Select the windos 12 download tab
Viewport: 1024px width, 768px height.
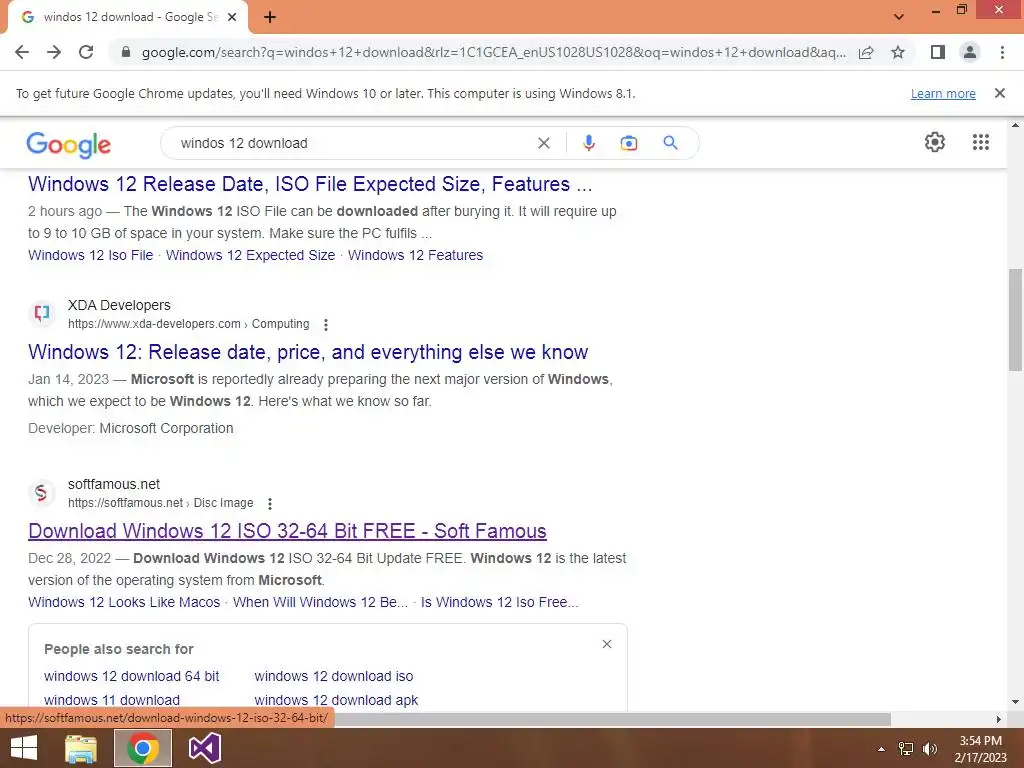point(128,17)
